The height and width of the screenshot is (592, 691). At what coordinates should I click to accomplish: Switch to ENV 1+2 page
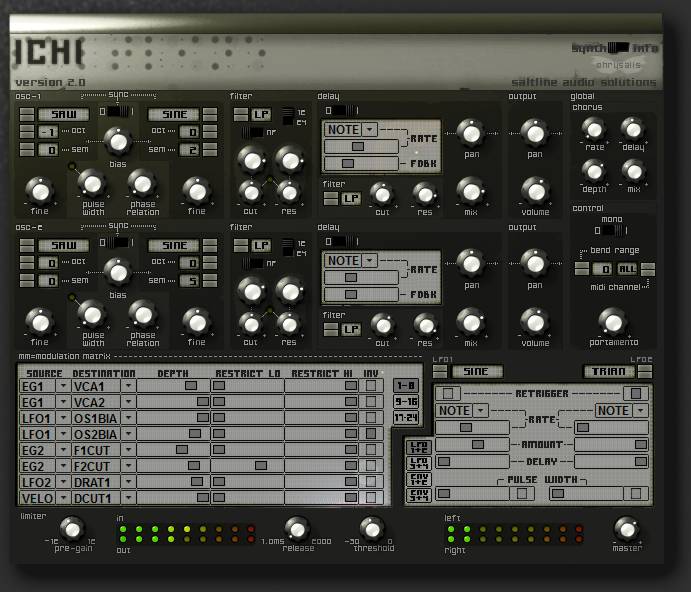point(418,479)
